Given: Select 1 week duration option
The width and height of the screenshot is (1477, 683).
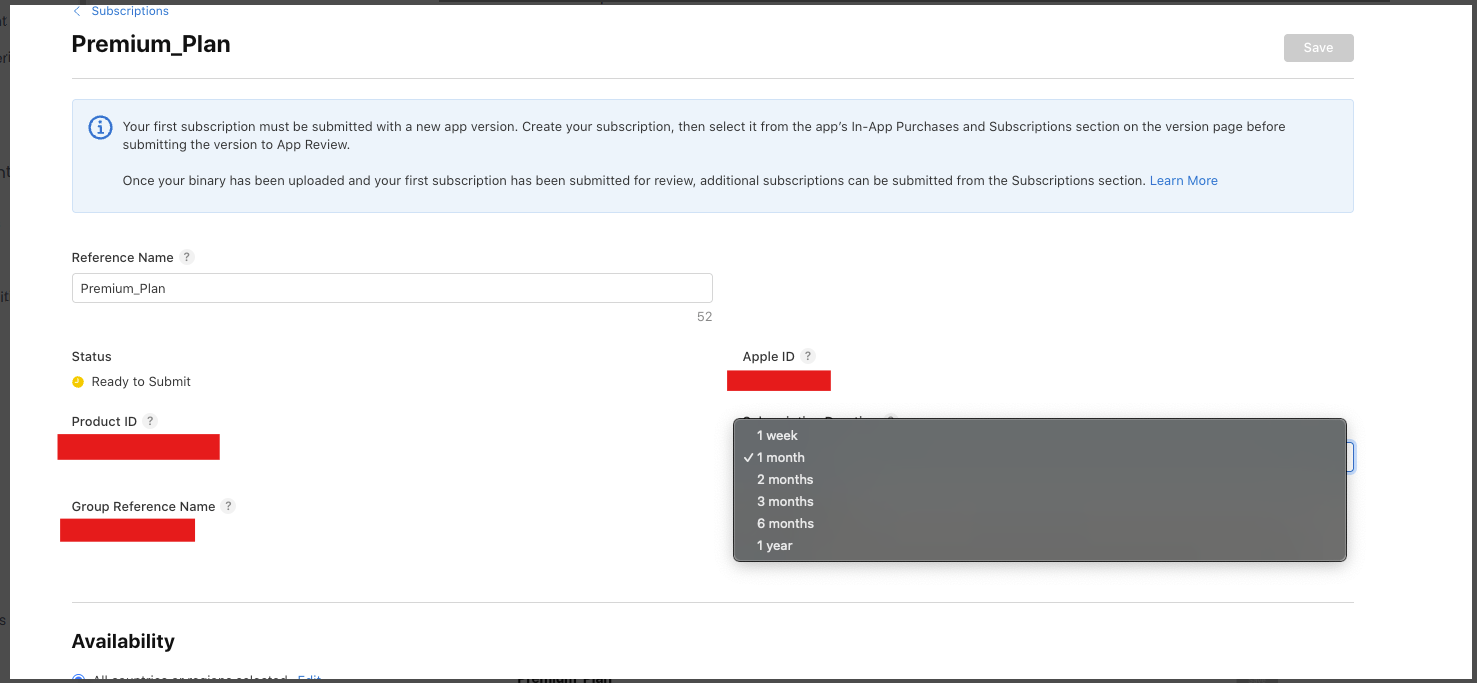Looking at the screenshot, I should (x=1040, y=435).
